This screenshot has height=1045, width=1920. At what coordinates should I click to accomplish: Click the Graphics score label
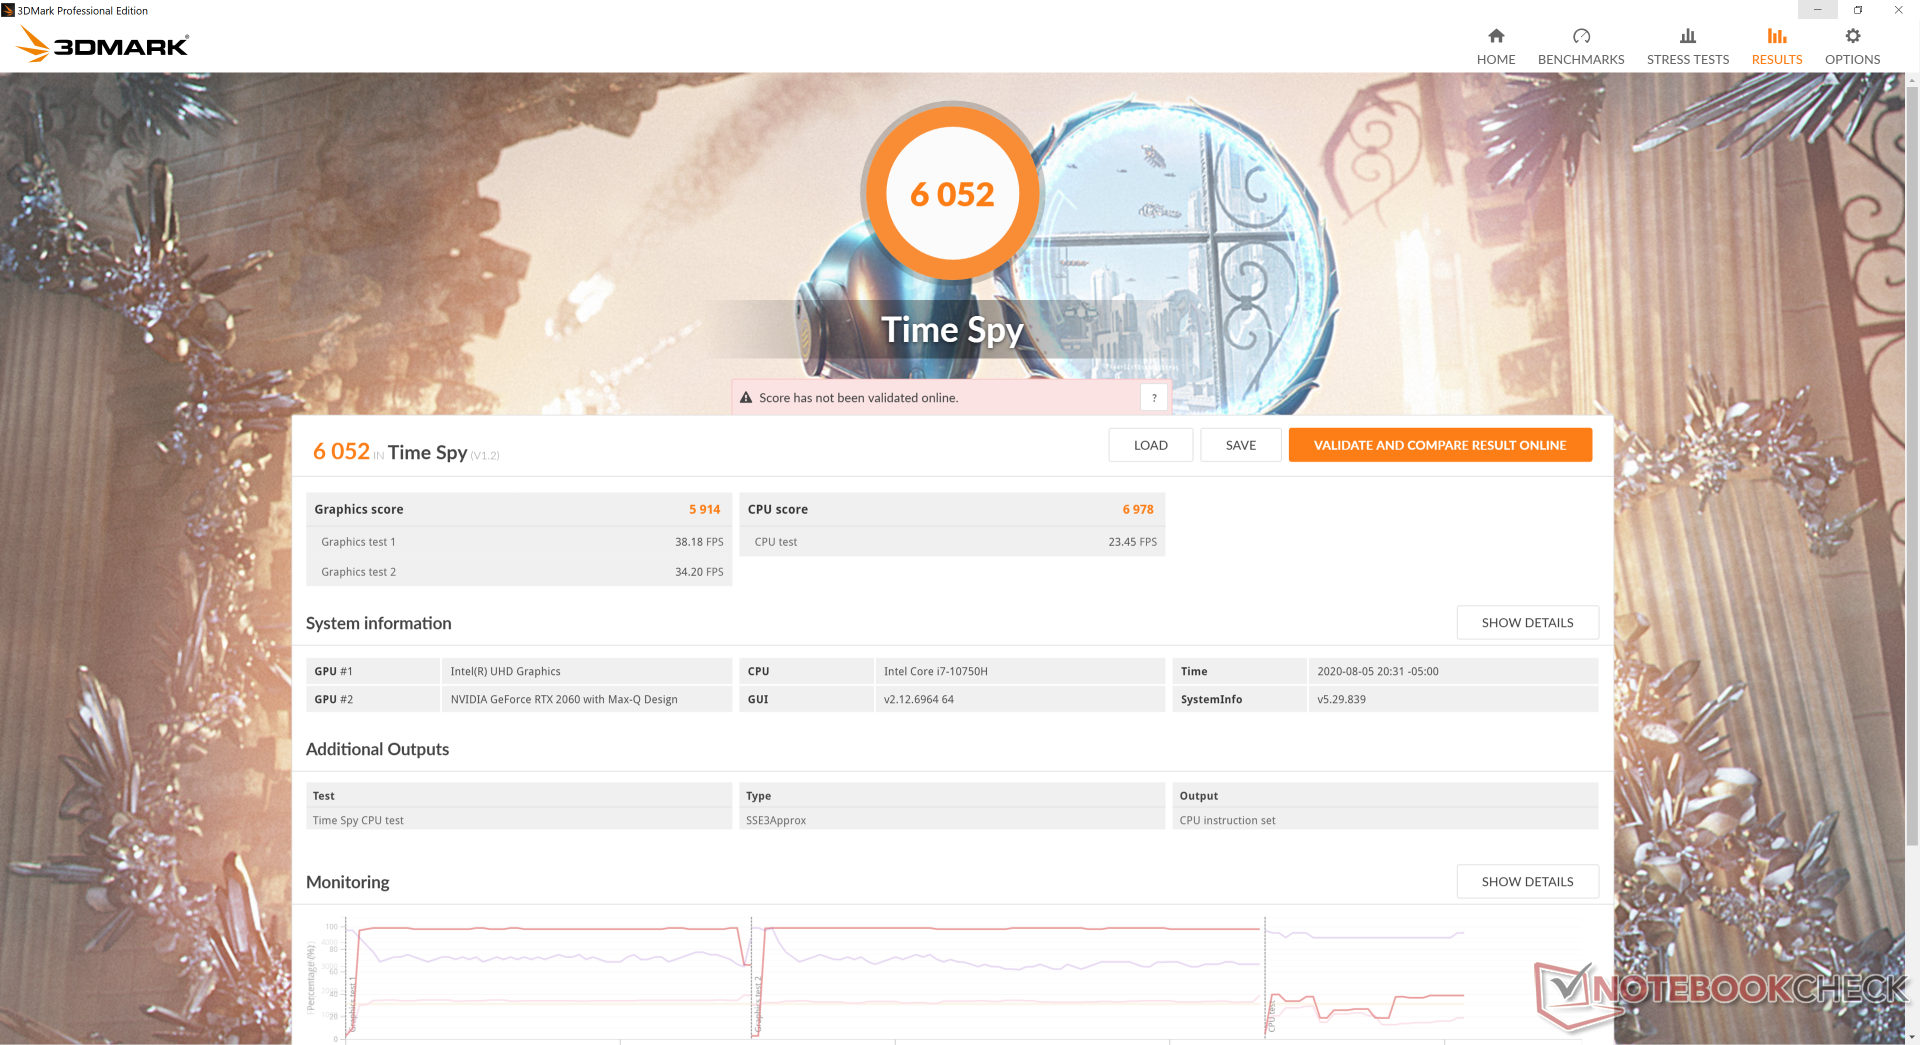[358, 510]
